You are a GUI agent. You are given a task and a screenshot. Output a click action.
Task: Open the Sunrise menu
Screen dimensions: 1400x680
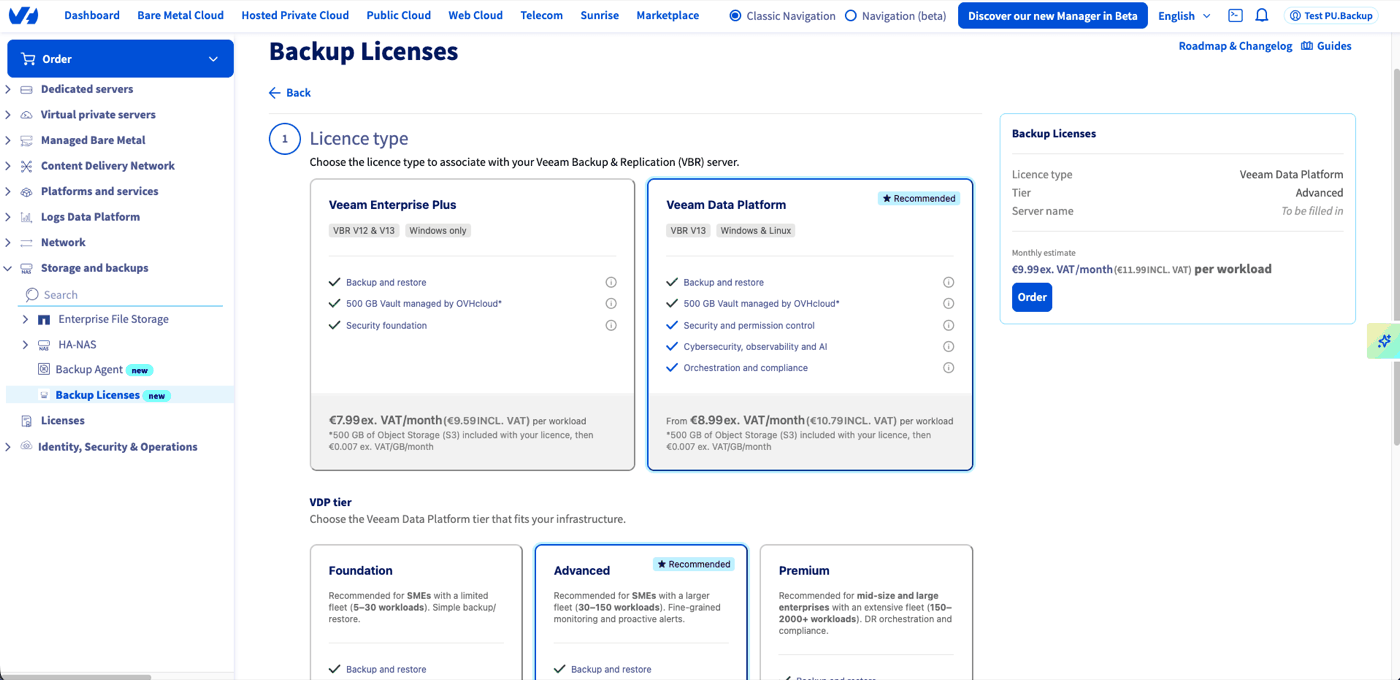coord(600,16)
